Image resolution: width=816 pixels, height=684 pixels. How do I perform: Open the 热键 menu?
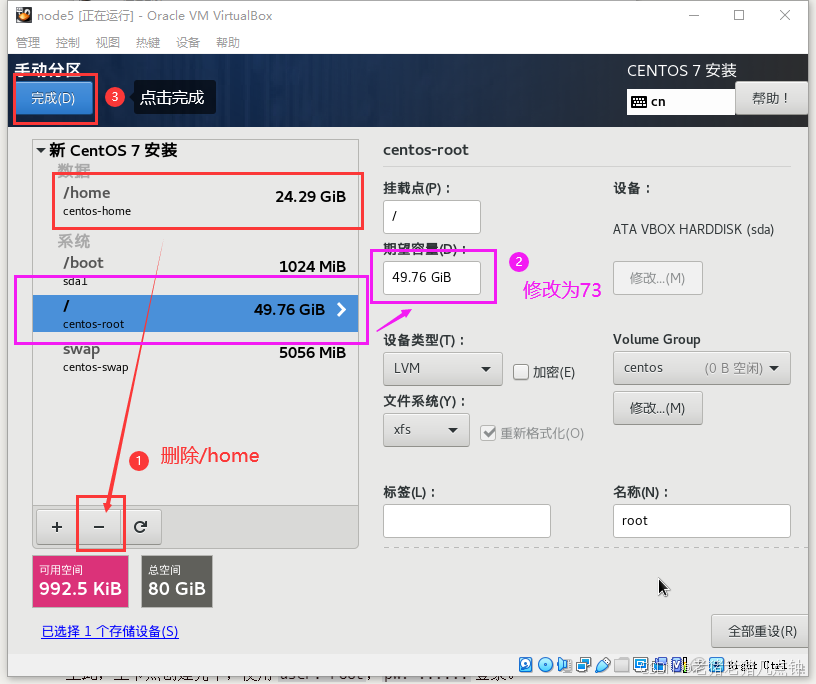(x=148, y=43)
